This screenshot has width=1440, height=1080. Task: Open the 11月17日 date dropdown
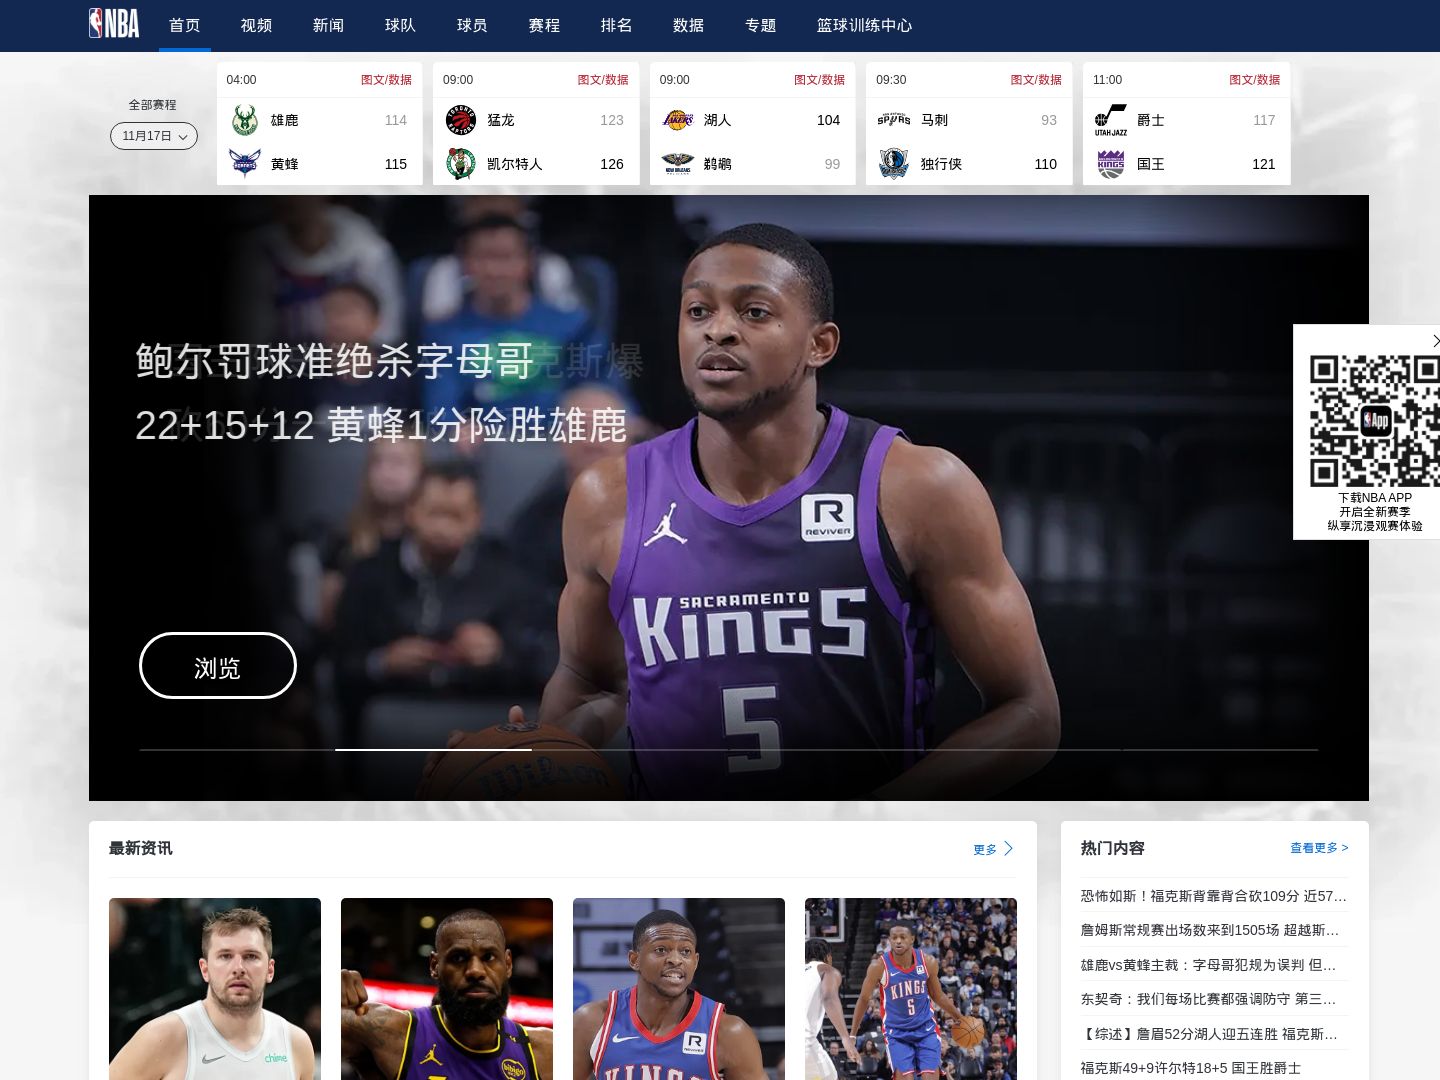tap(154, 136)
